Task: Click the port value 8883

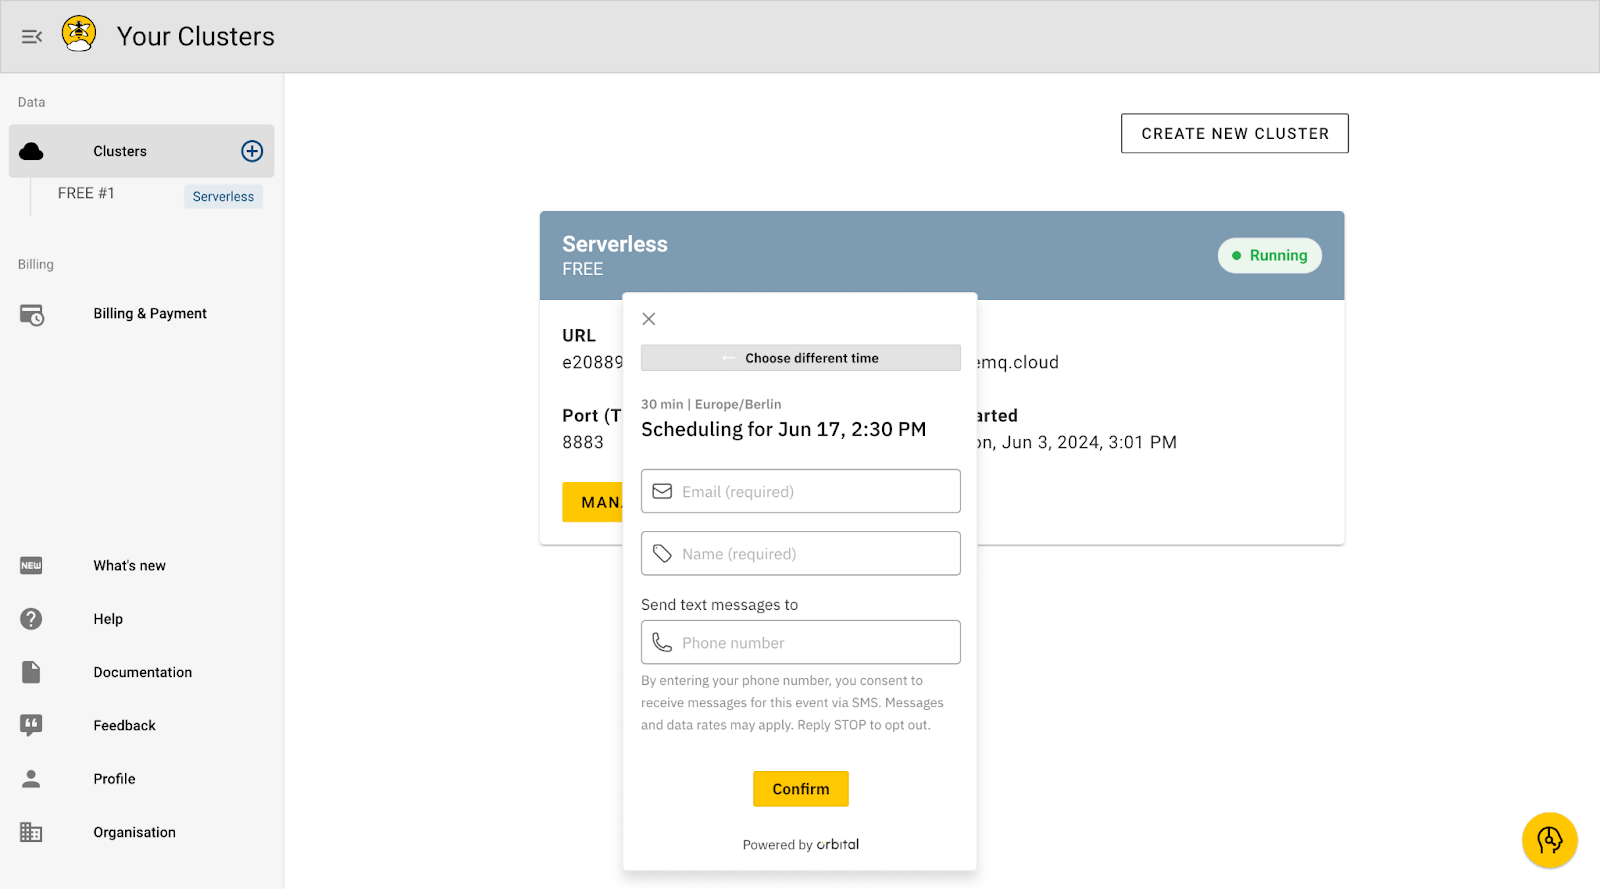Action: click(x=583, y=442)
